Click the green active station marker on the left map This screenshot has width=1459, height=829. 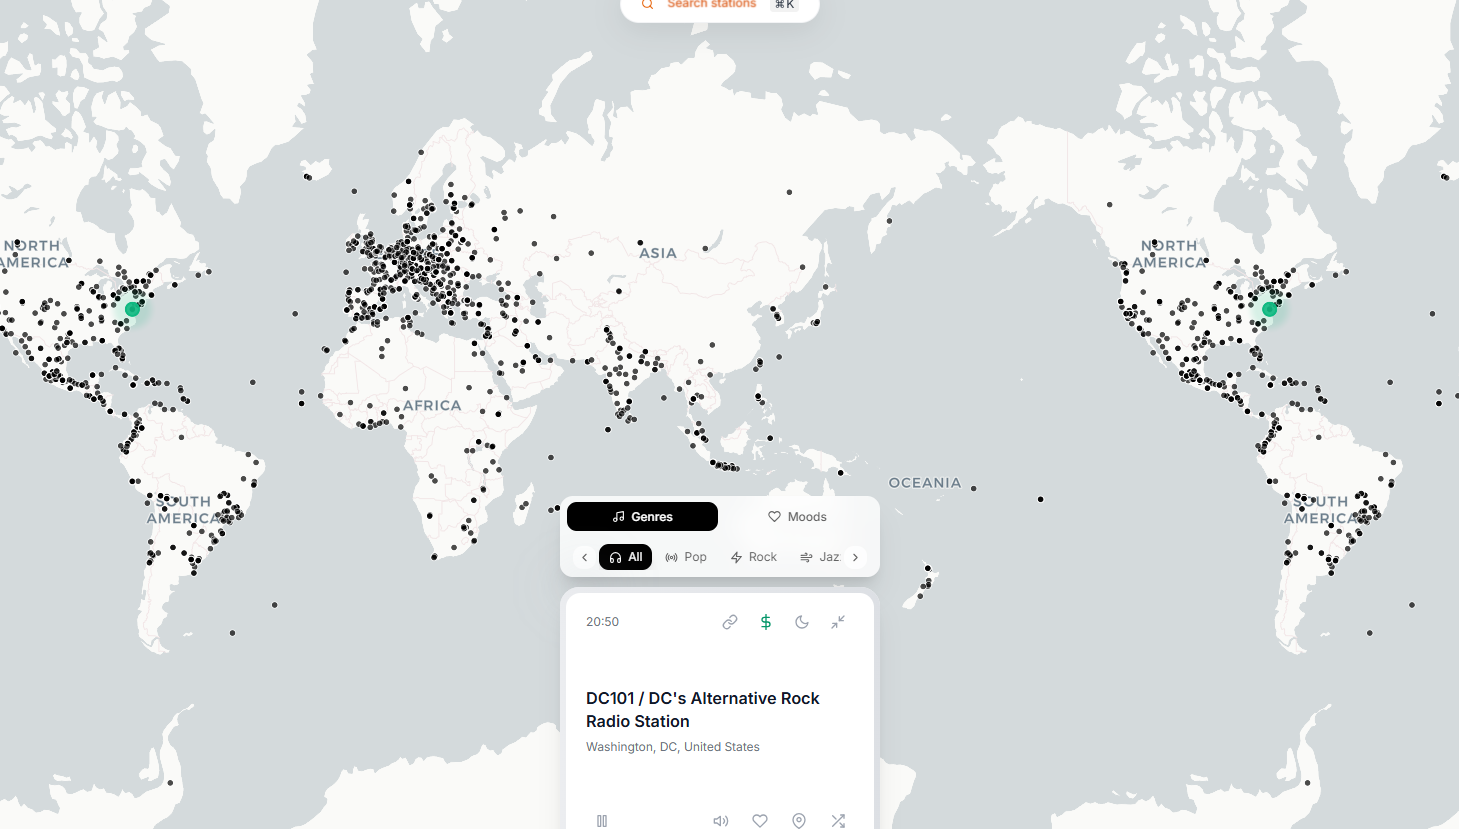click(x=132, y=309)
